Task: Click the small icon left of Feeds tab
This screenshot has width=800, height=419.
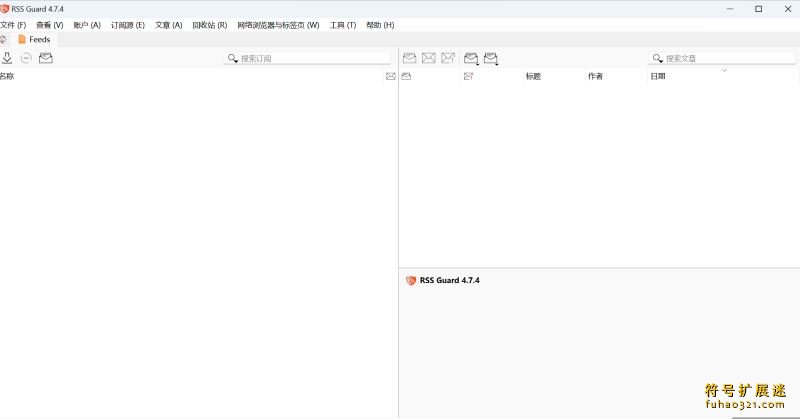Action: point(3,39)
